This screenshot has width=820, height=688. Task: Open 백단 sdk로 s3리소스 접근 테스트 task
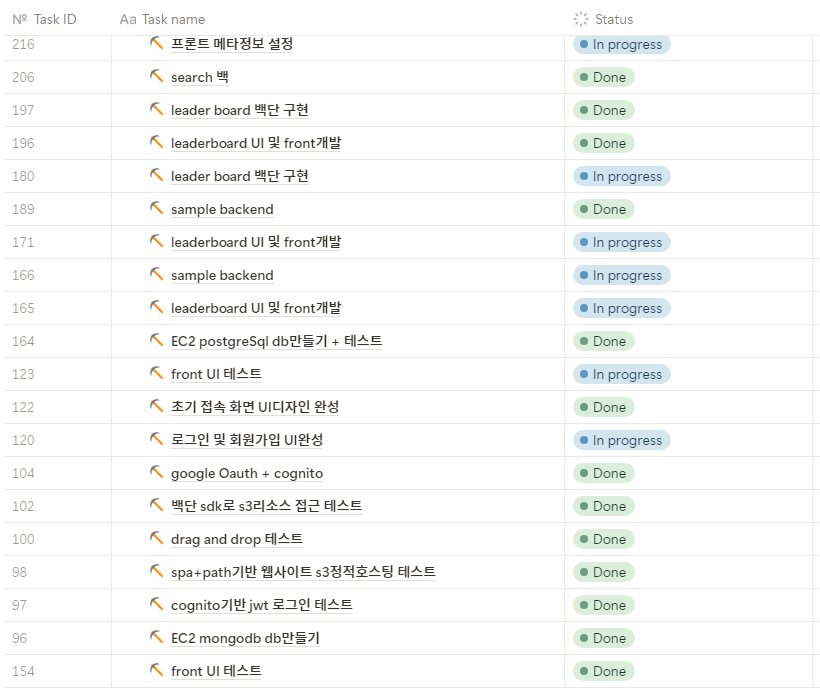point(266,506)
